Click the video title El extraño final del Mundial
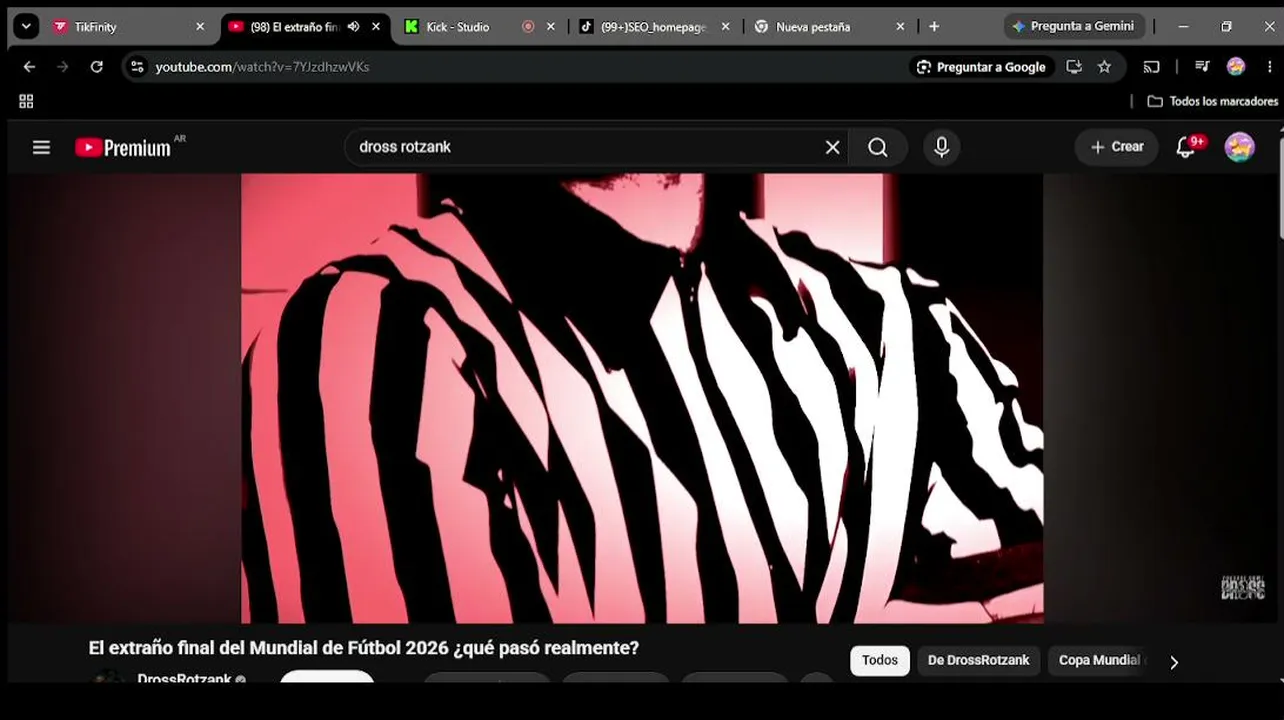Viewport: 1284px width, 720px height. pyautogui.click(x=364, y=648)
